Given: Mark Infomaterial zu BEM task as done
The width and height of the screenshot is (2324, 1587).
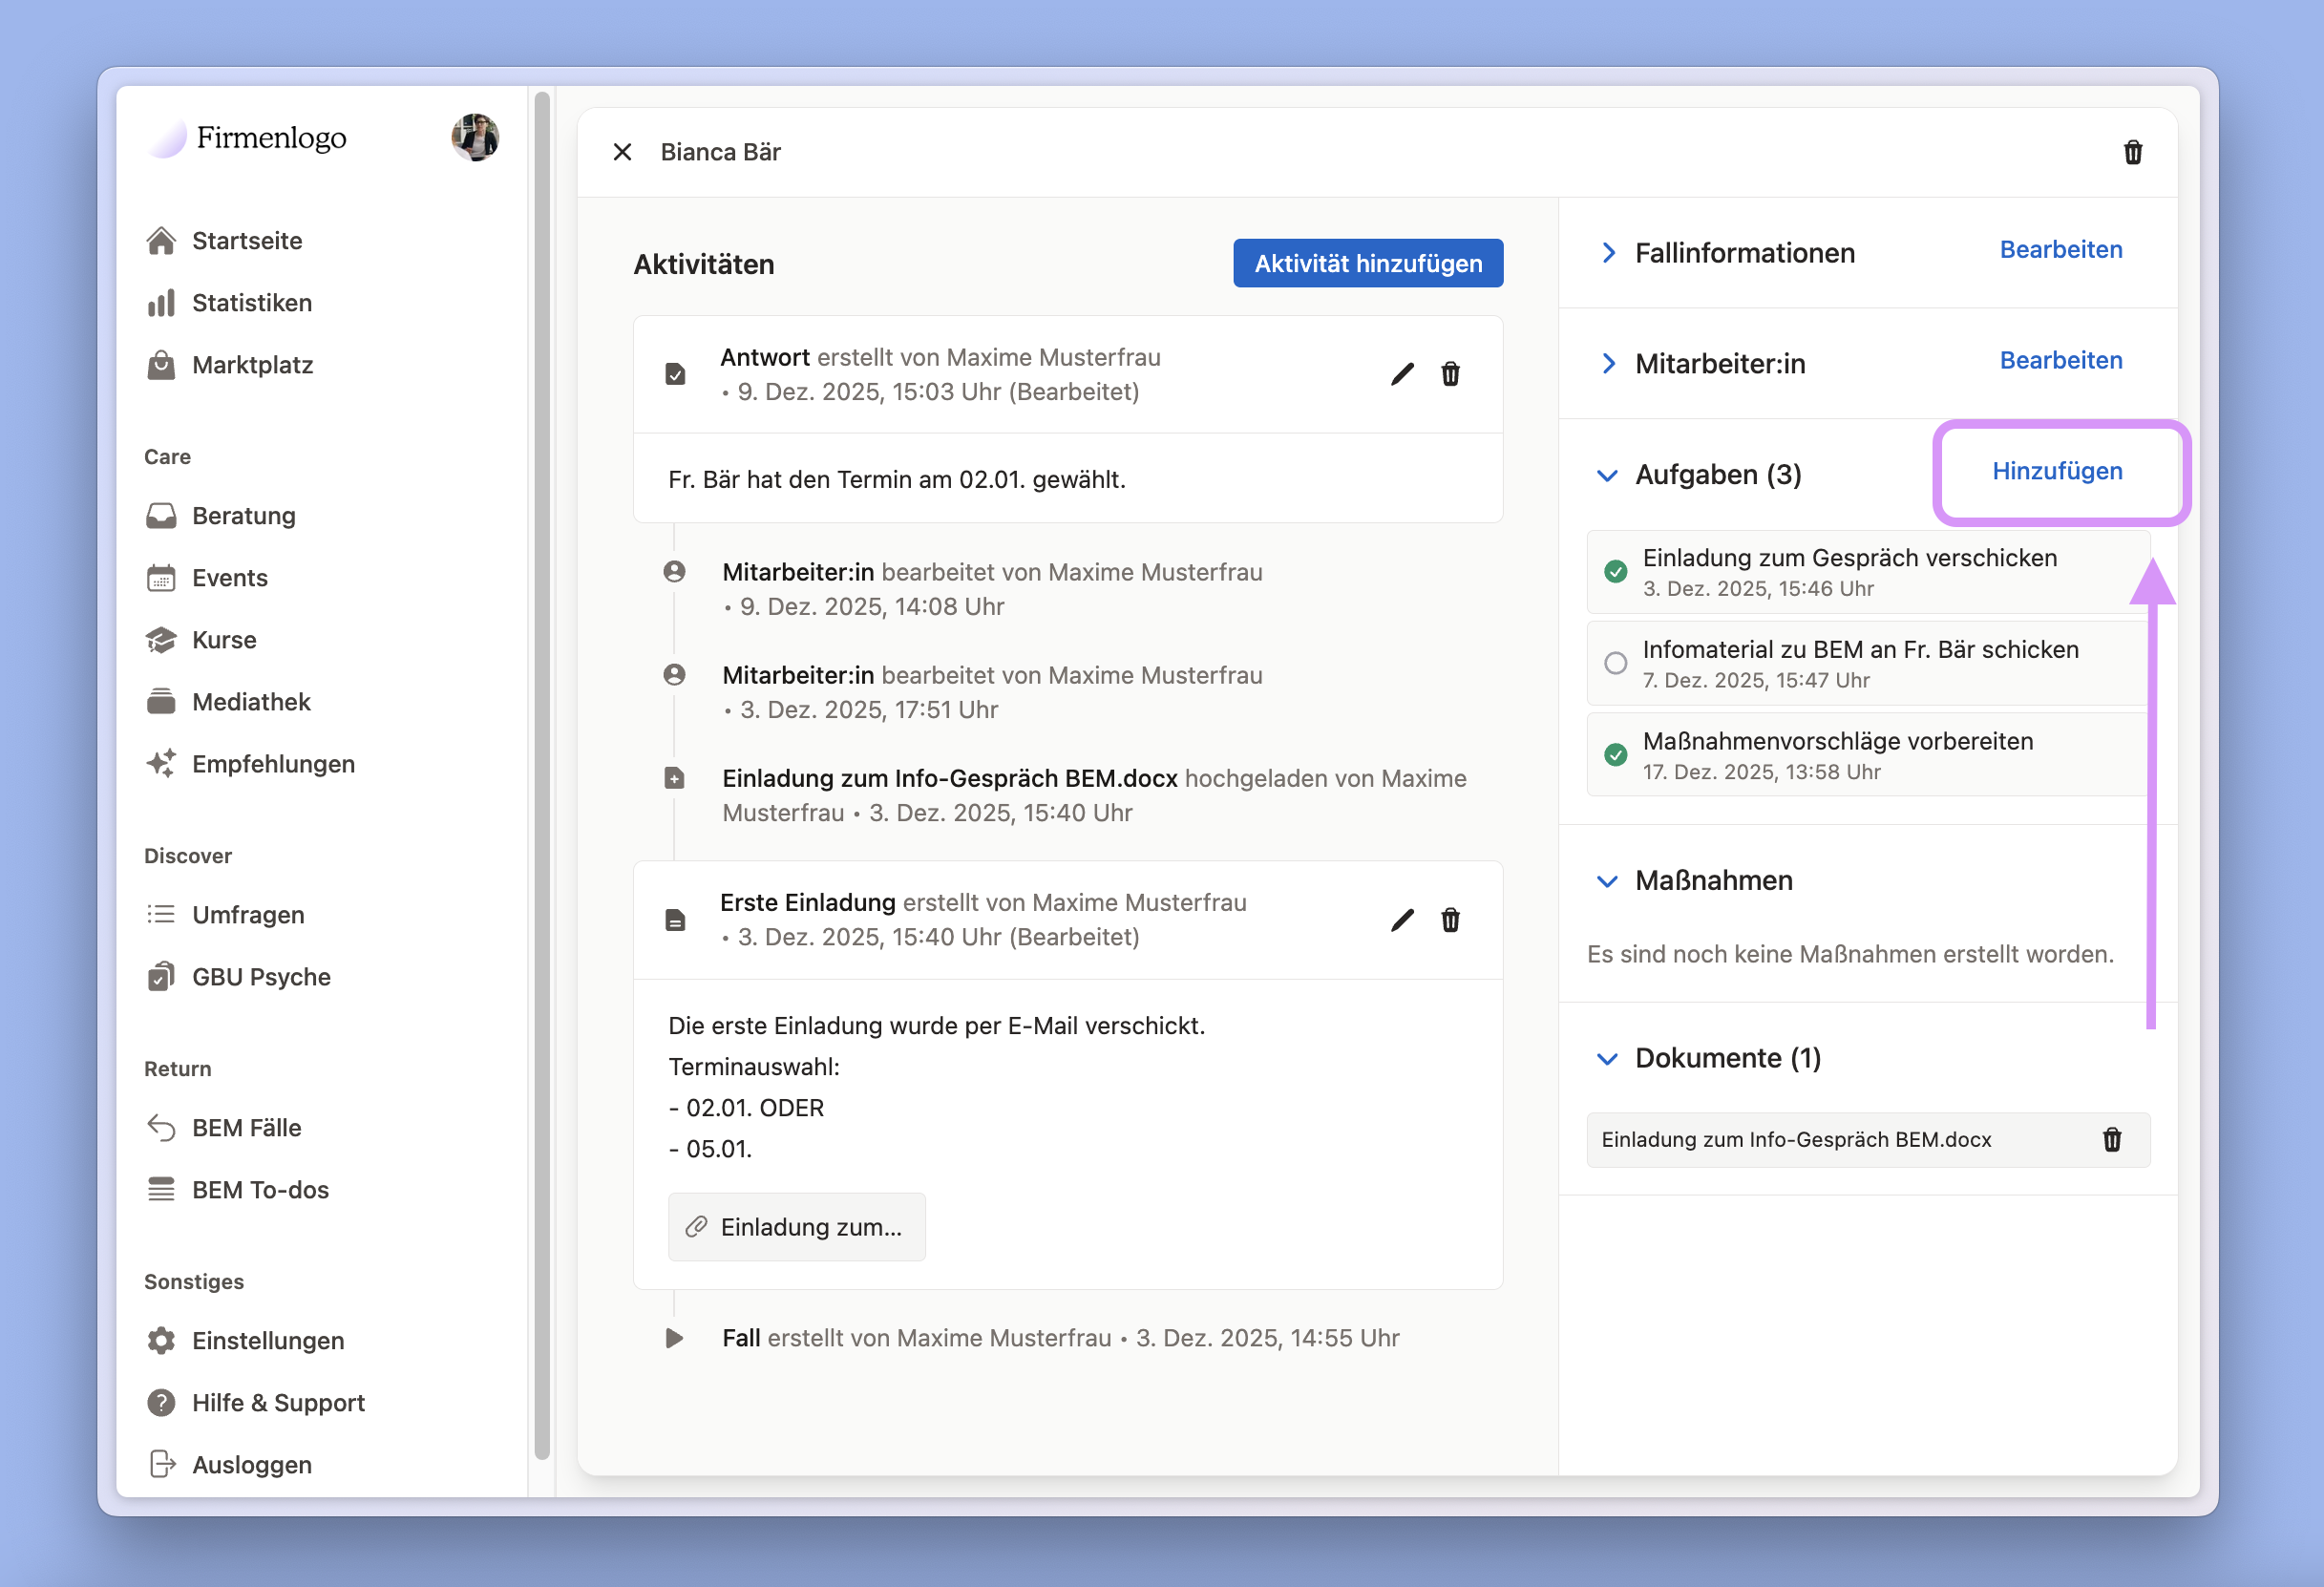Looking at the screenshot, I should pos(1615,663).
